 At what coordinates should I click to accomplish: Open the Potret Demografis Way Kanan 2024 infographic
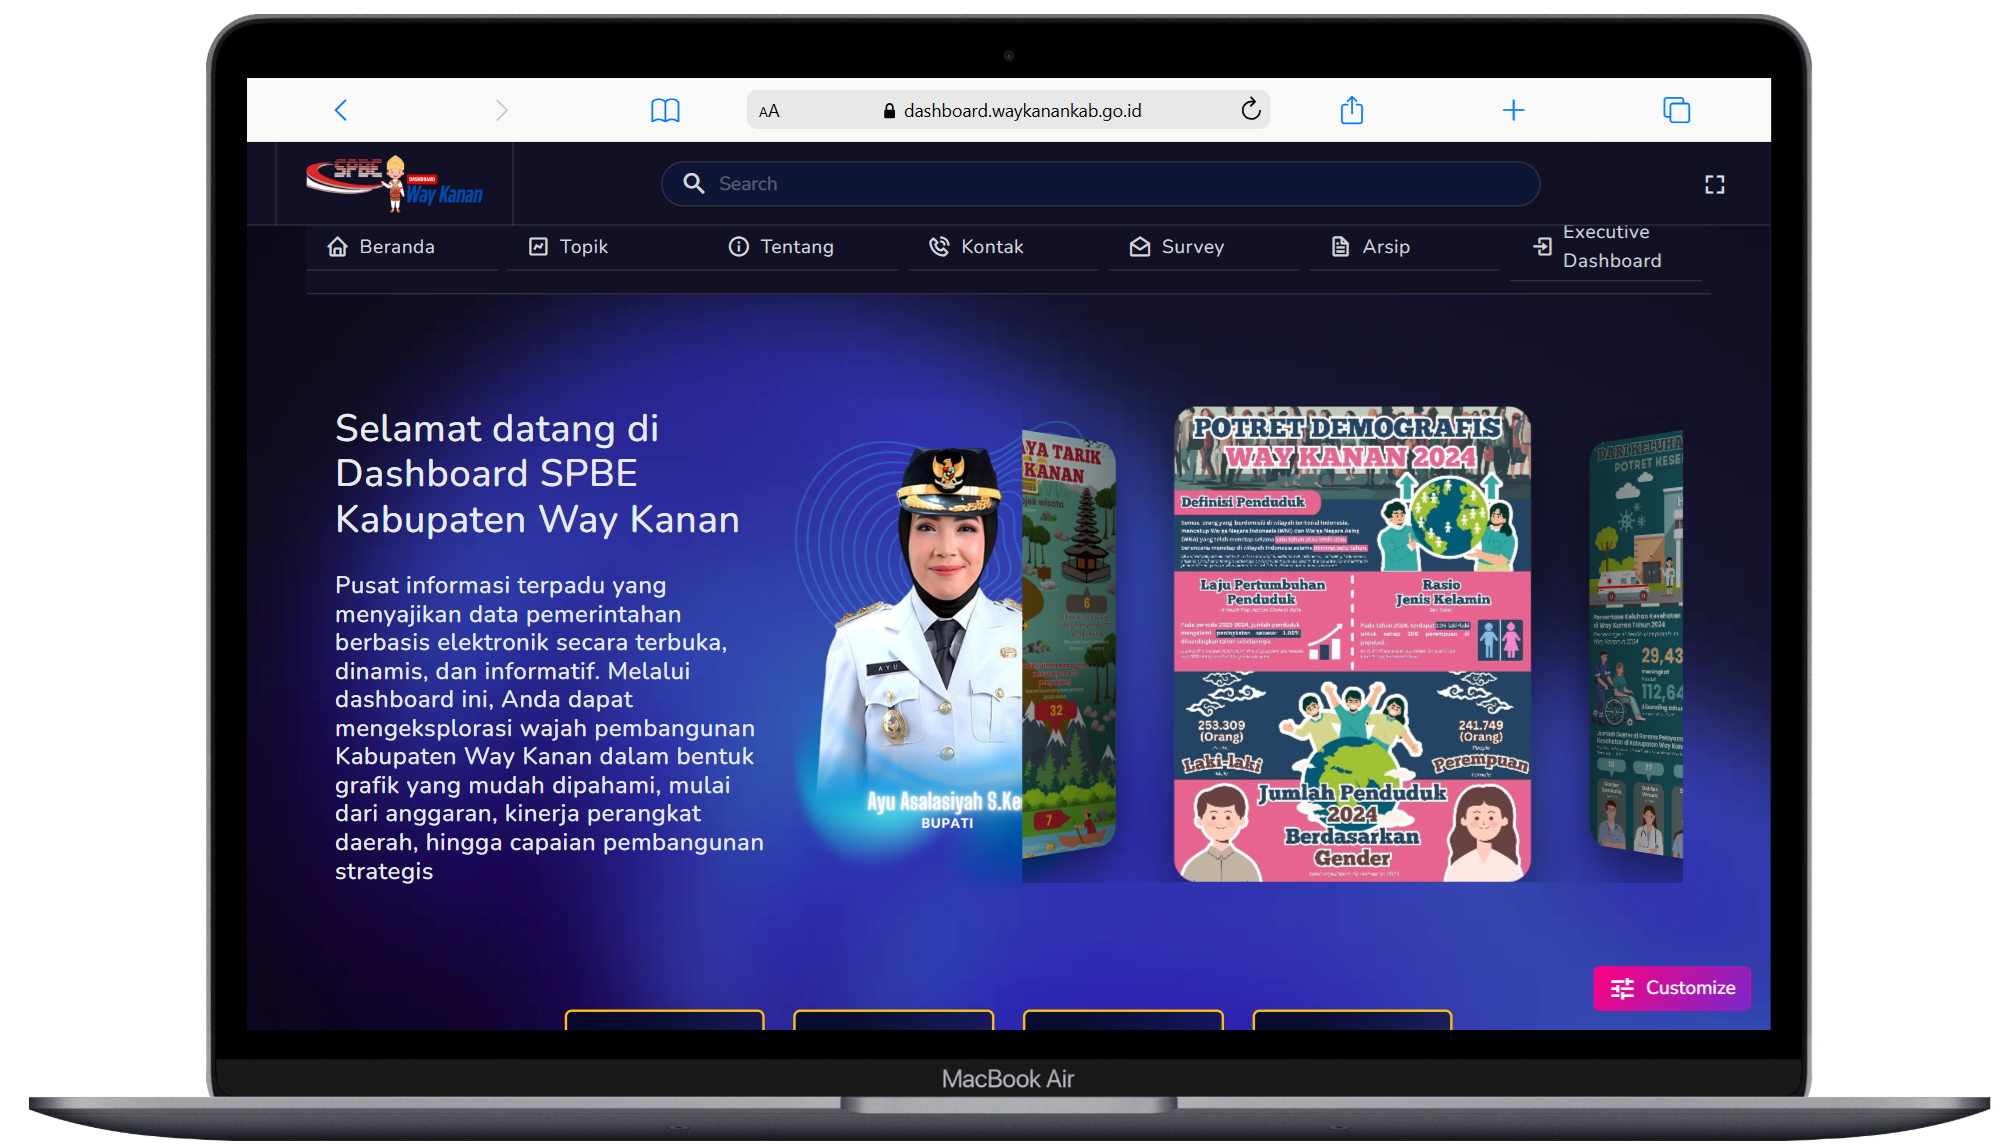click(x=1352, y=644)
